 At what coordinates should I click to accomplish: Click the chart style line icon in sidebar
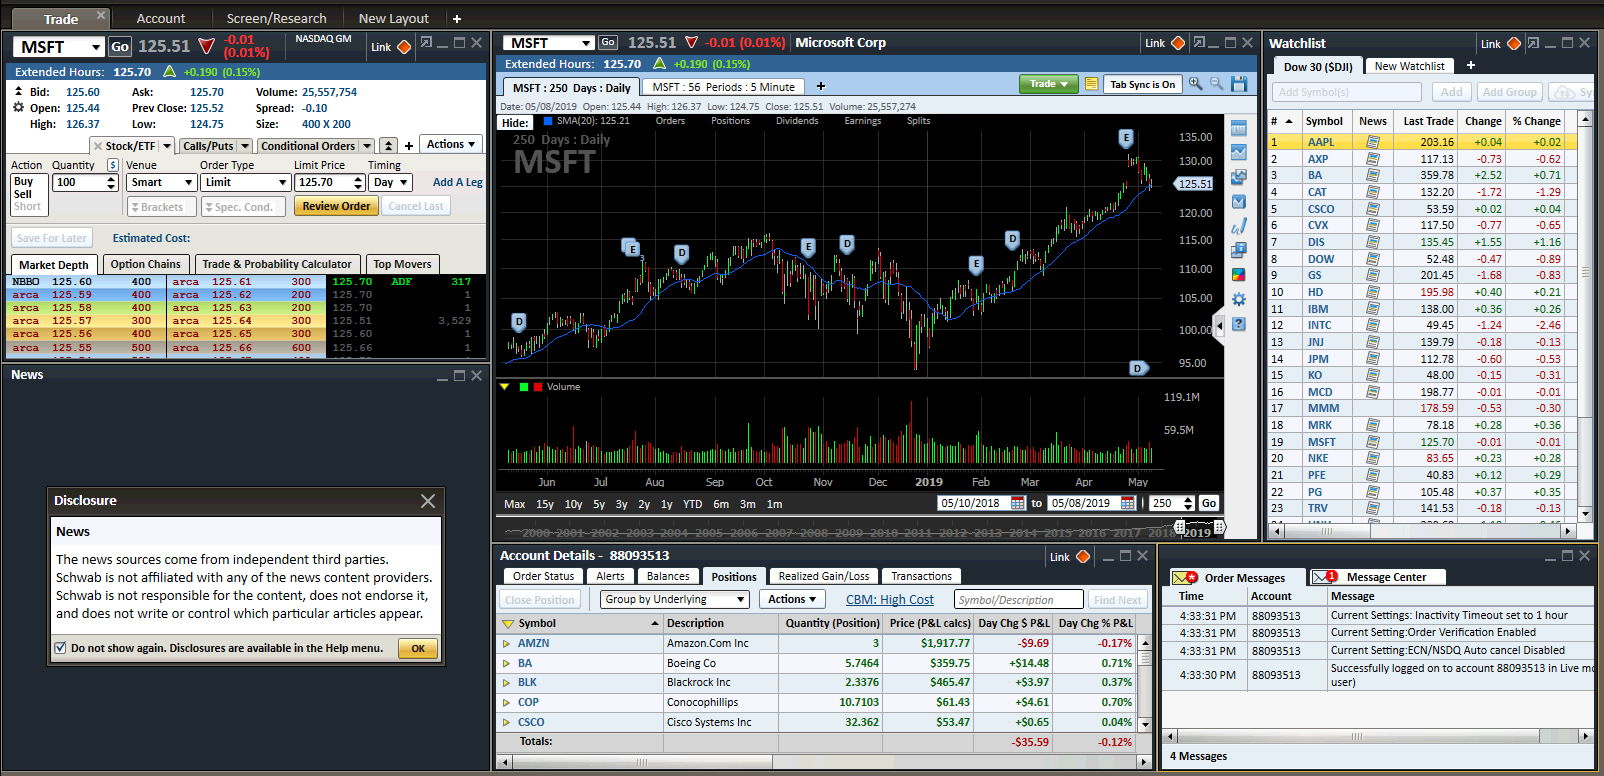(x=1239, y=152)
